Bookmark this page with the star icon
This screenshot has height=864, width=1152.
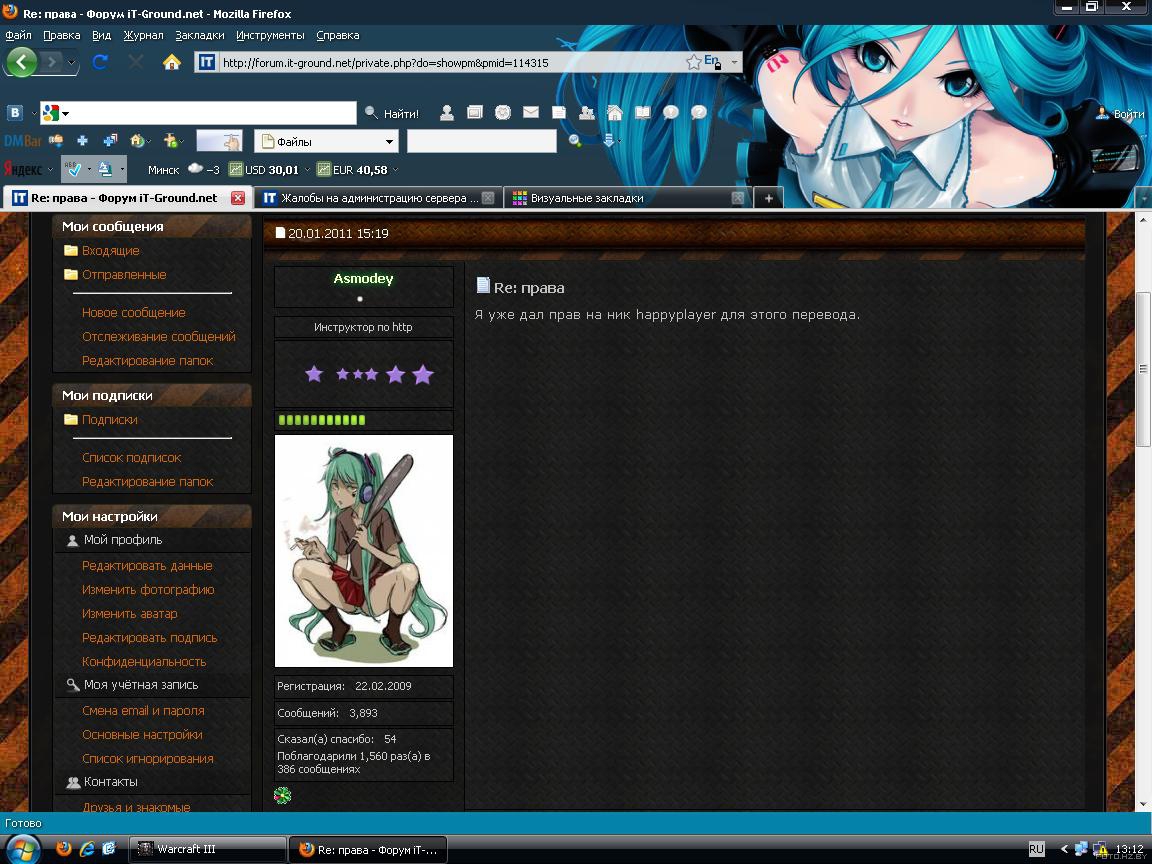693,62
